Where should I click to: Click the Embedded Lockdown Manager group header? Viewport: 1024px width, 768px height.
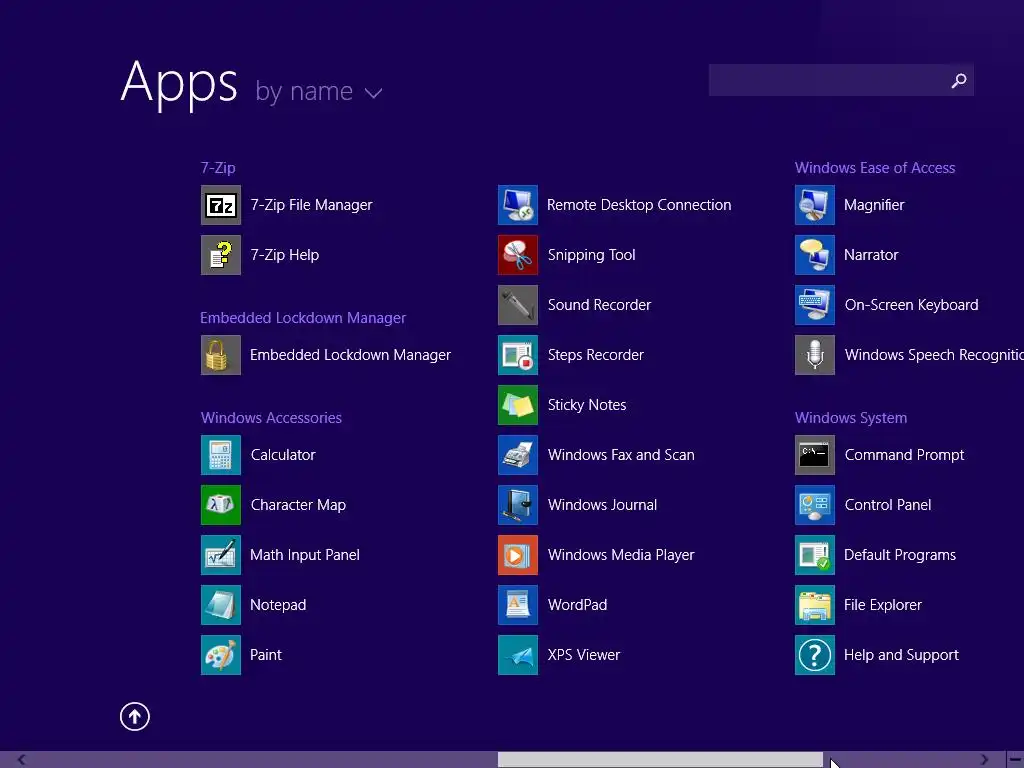[303, 318]
